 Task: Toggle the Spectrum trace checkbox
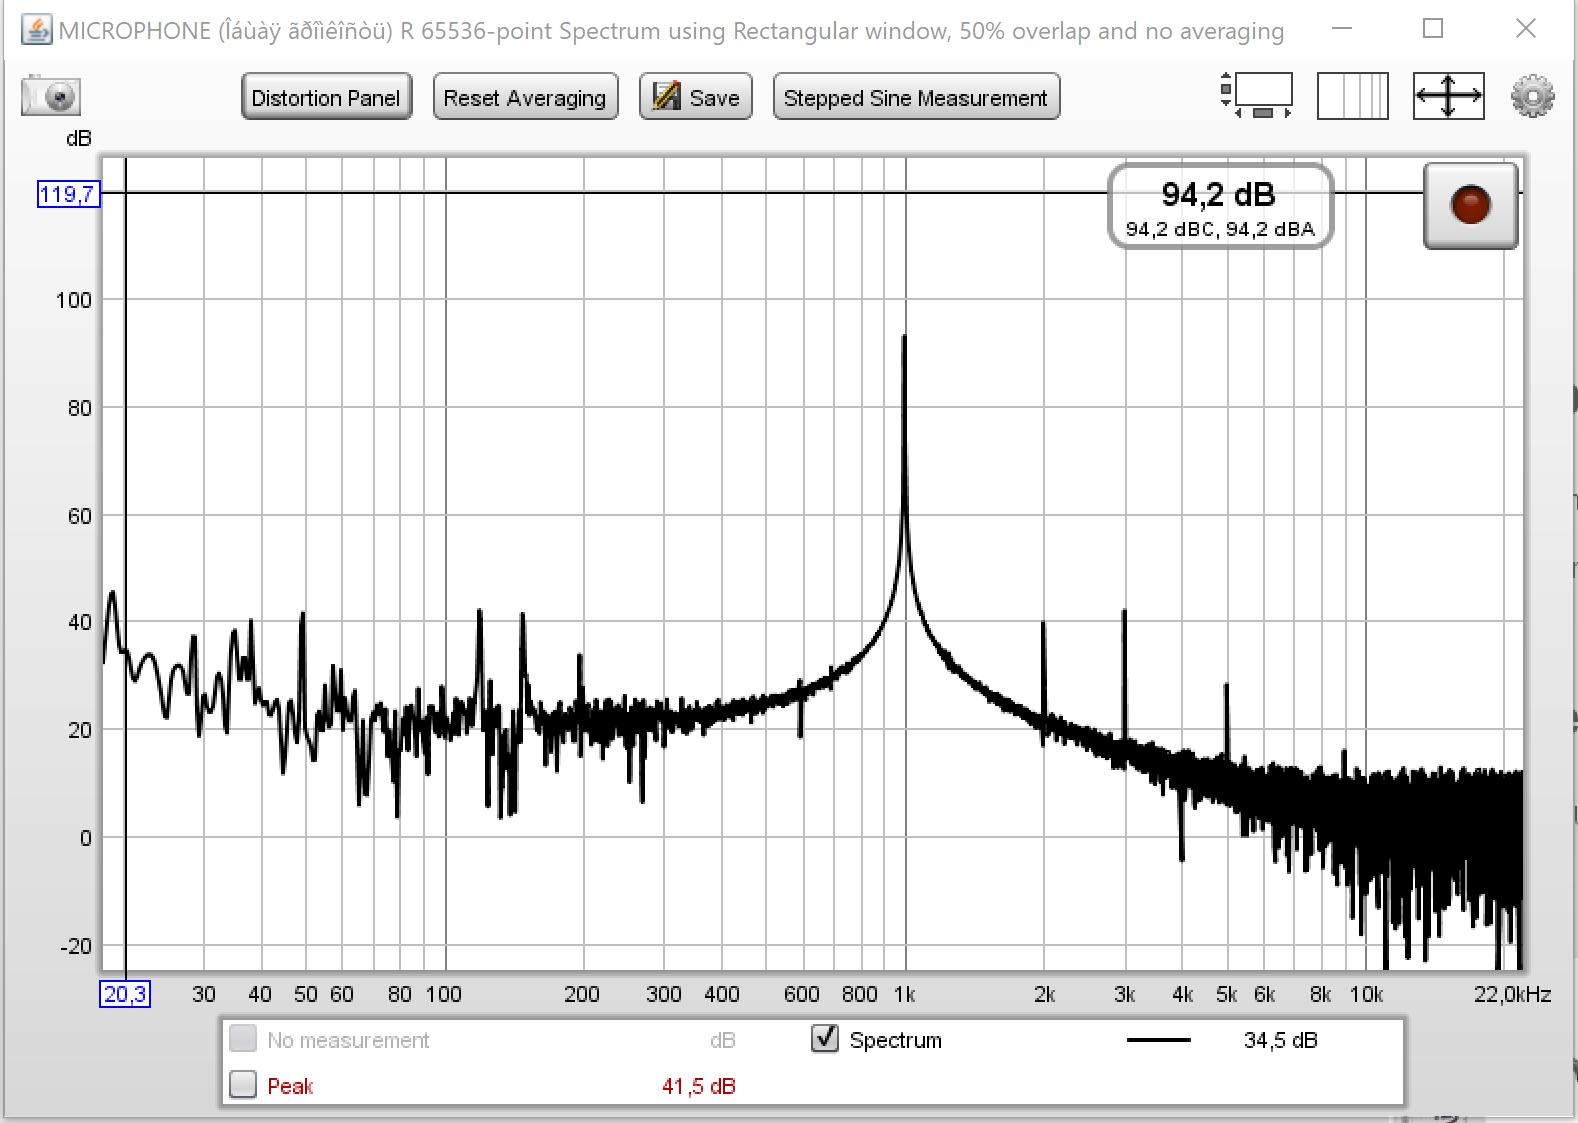click(825, 1039)
